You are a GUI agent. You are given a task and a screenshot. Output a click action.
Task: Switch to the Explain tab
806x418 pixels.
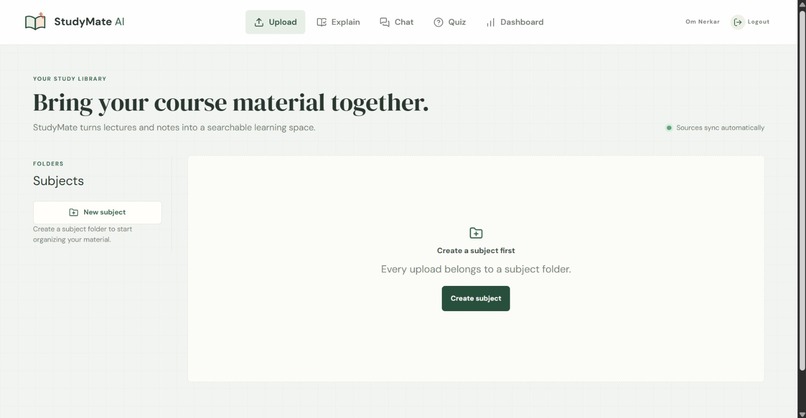click(x=338, y=22)
